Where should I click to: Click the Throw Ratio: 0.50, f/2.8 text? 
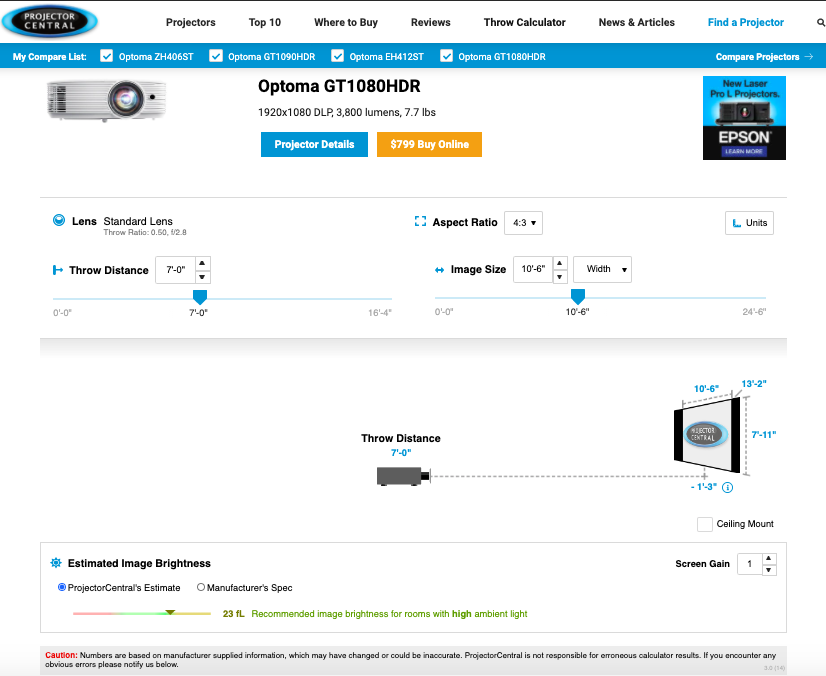point(145,232)
